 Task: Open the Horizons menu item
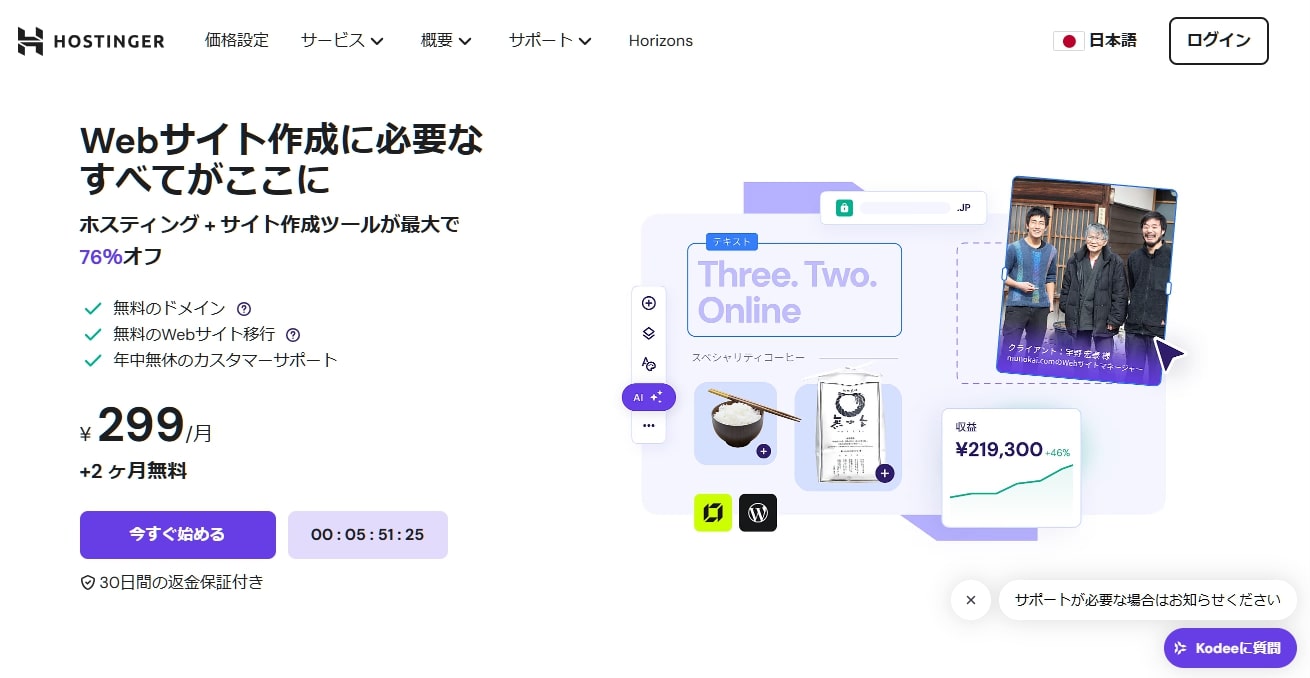(661, 41)
